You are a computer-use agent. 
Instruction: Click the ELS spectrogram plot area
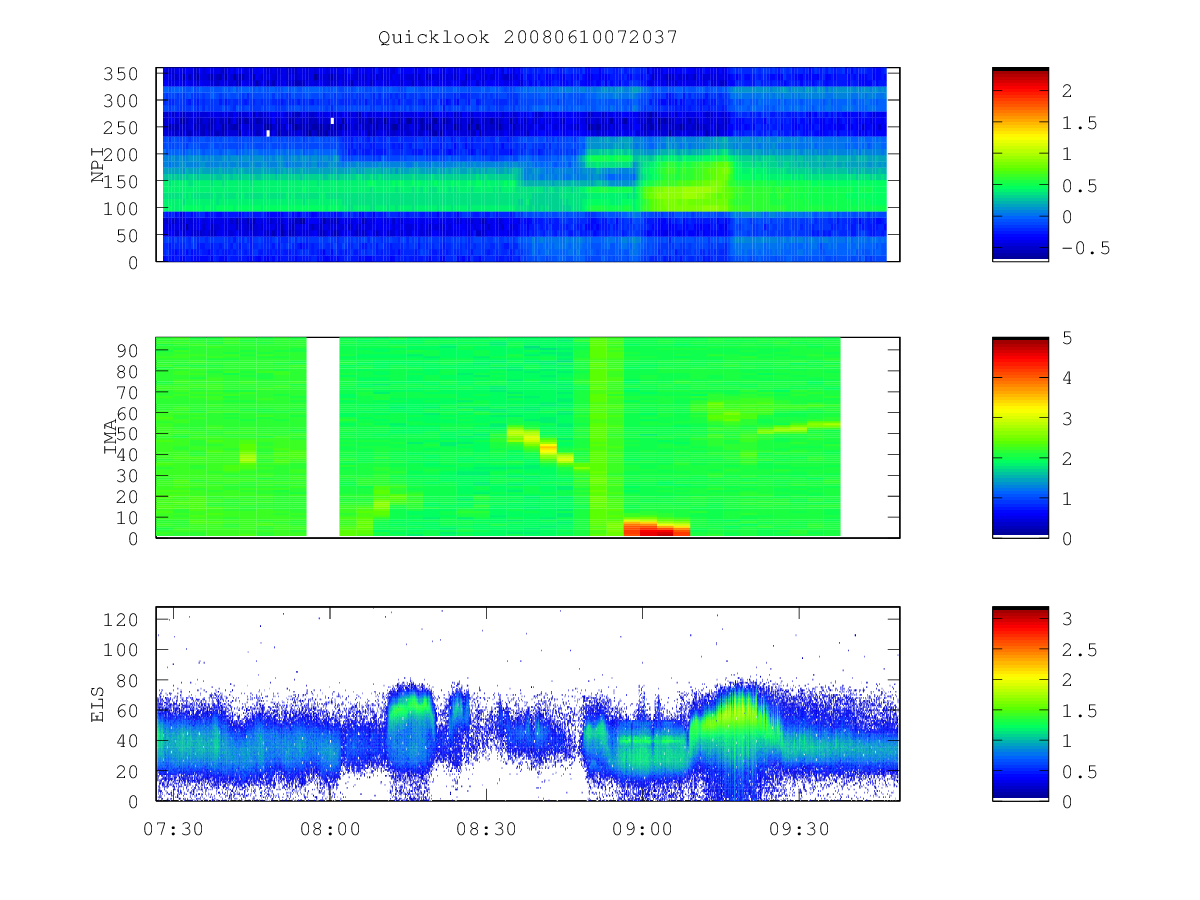[x=528, y=703]
